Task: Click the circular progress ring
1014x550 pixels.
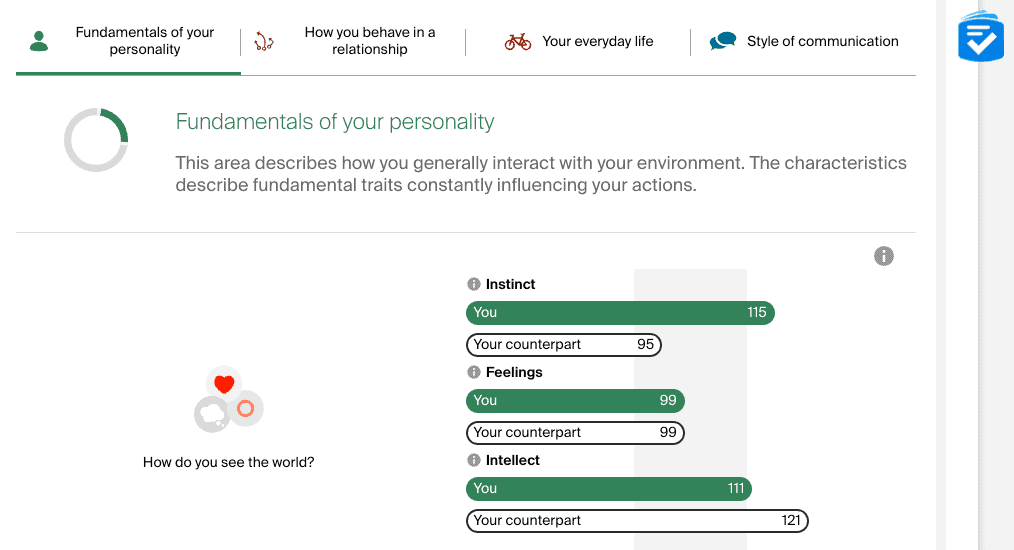Action: point(96,140)
